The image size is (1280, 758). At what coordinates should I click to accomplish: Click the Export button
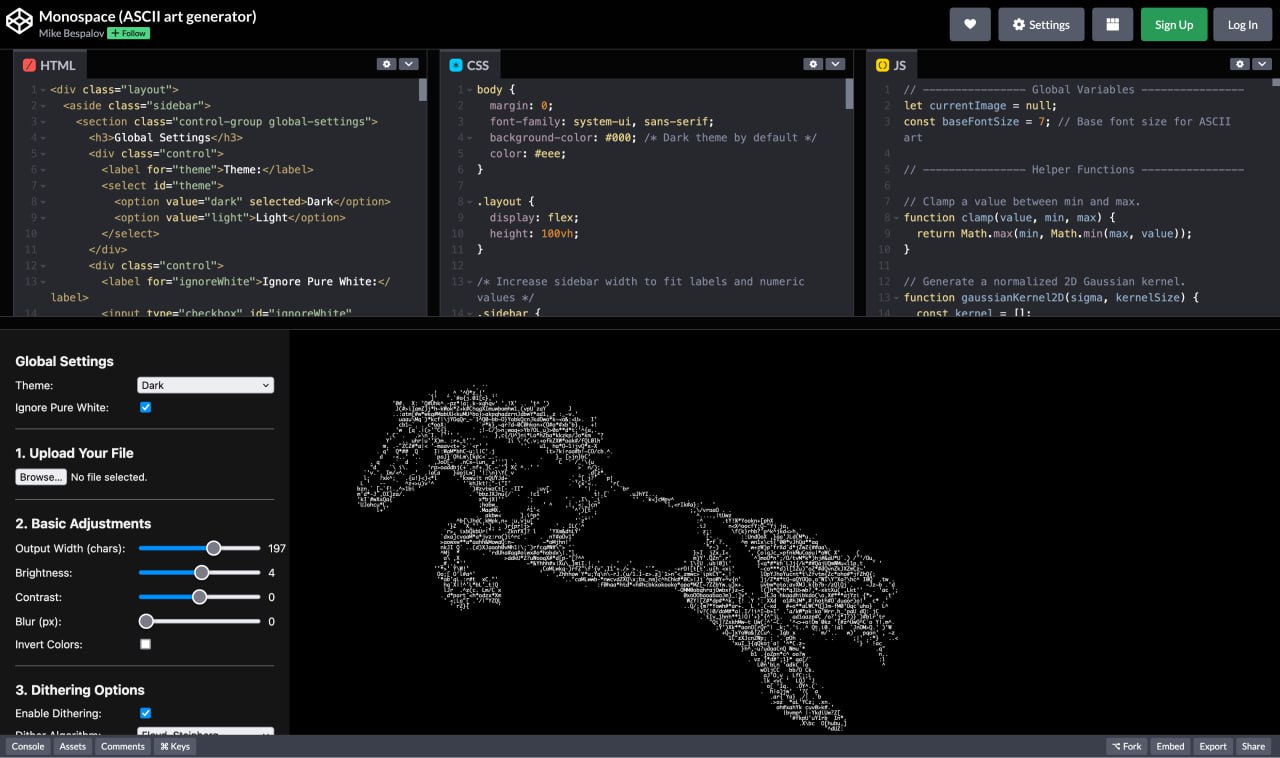[x=1213, y=746]
